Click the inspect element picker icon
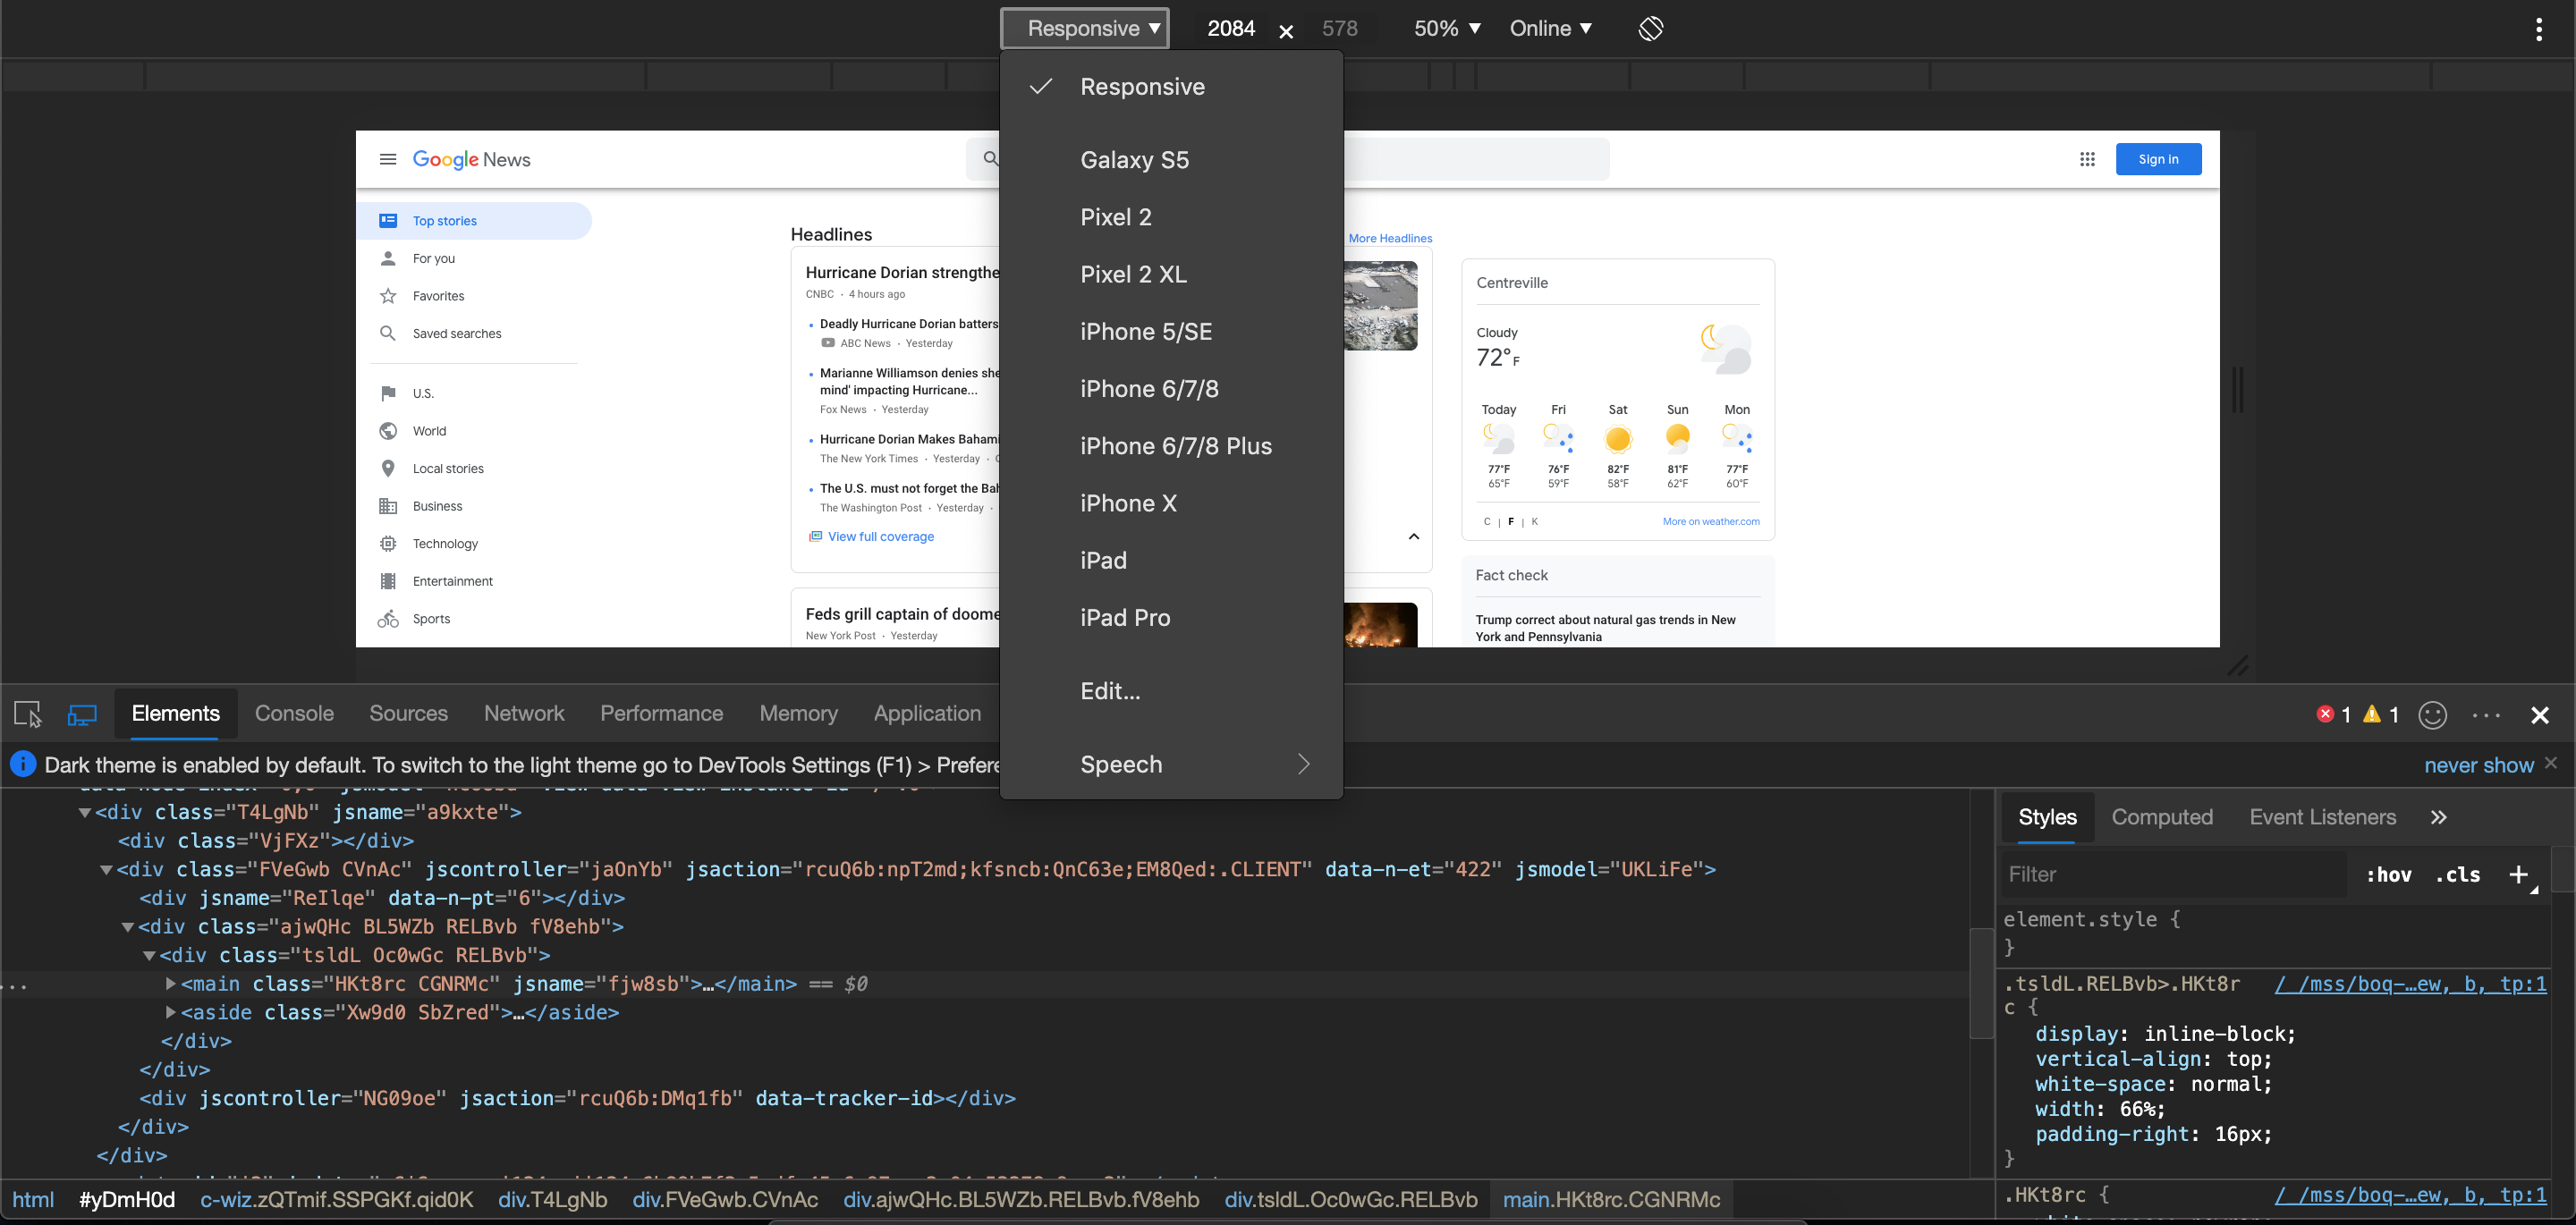 pyautogui.click(x=28, y=714)
